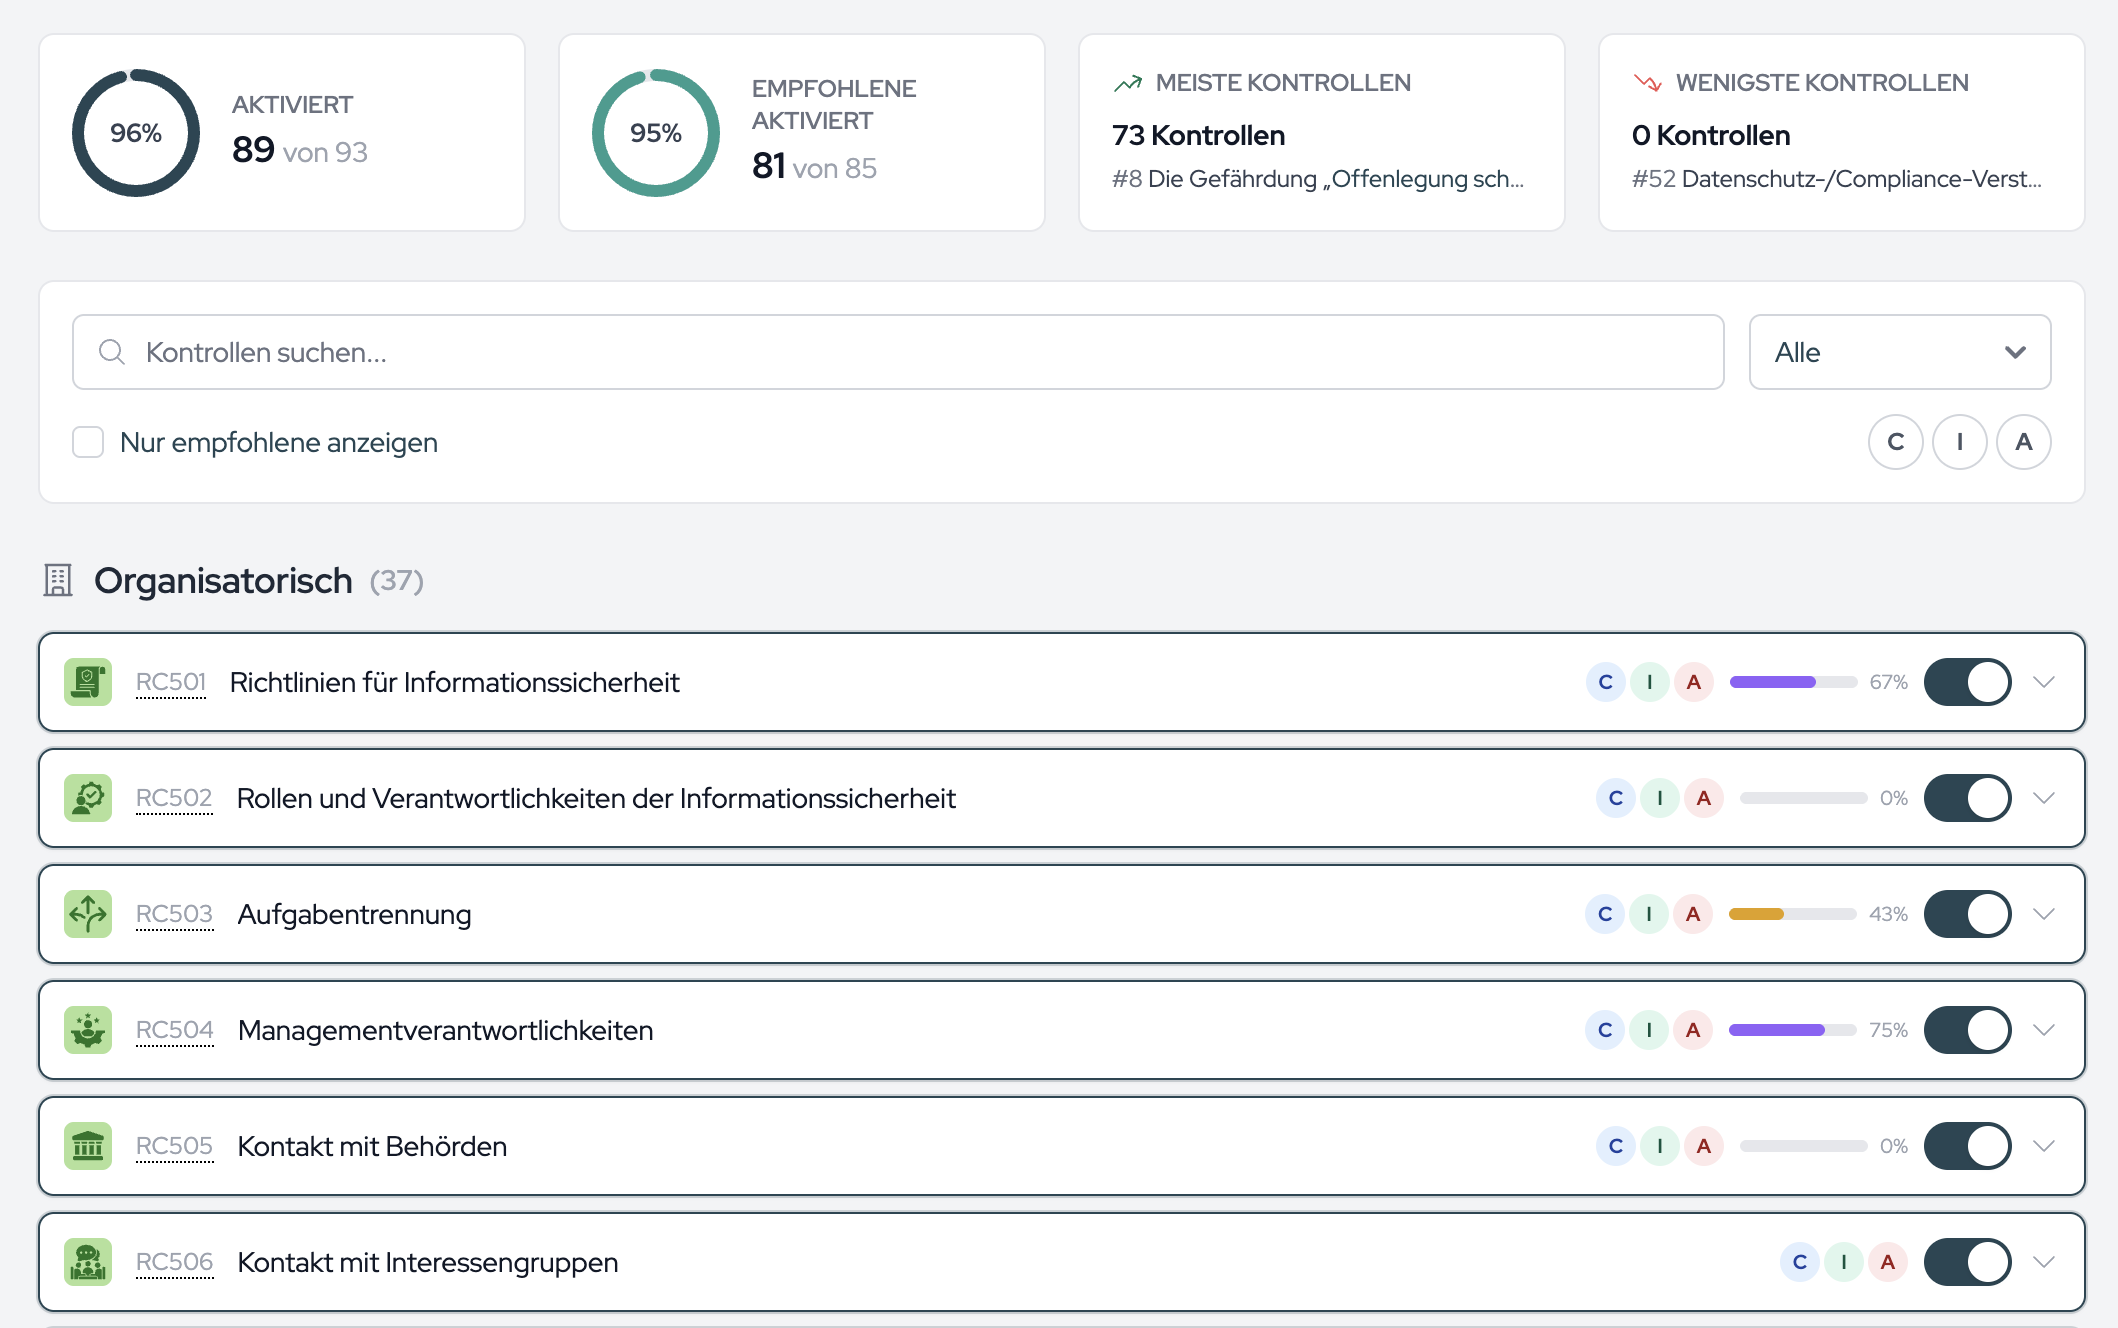Switch off RC505 Kontakt mit Behörden
2118x1328 pixels.
pyautogui.click(x=1968, y=1146)
